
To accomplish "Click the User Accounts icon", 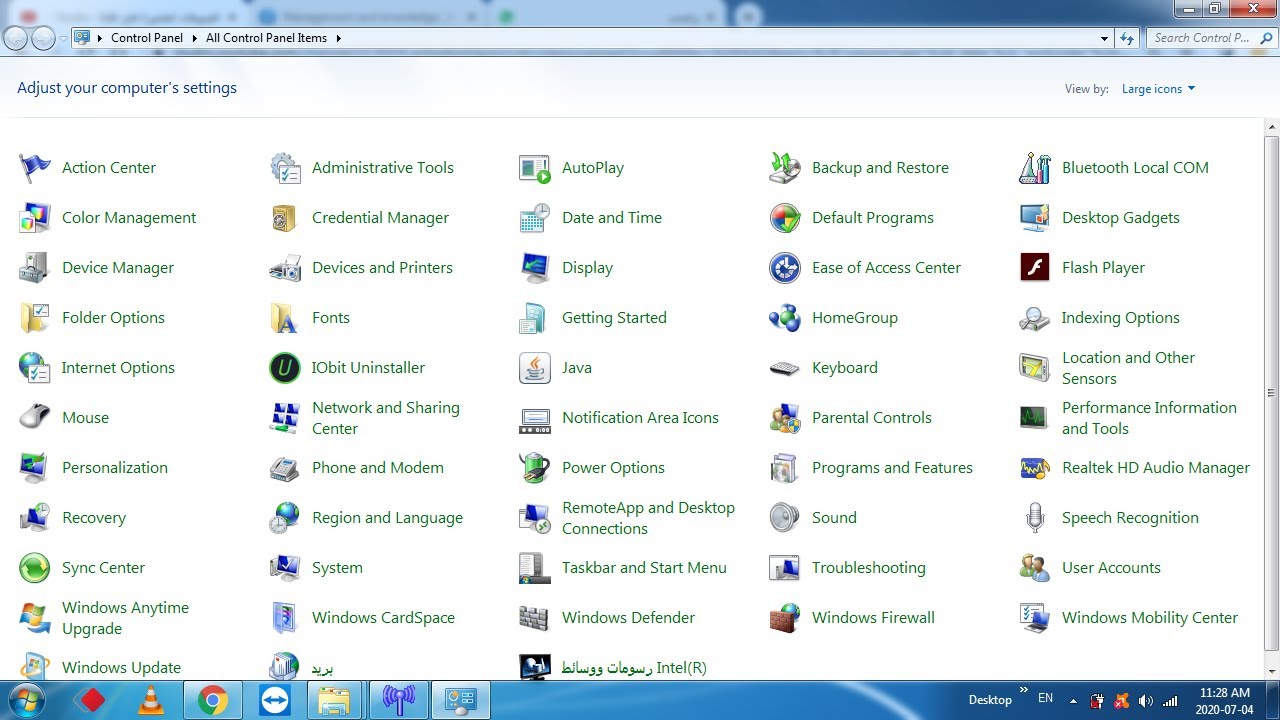I will (x=1035, y=568).
